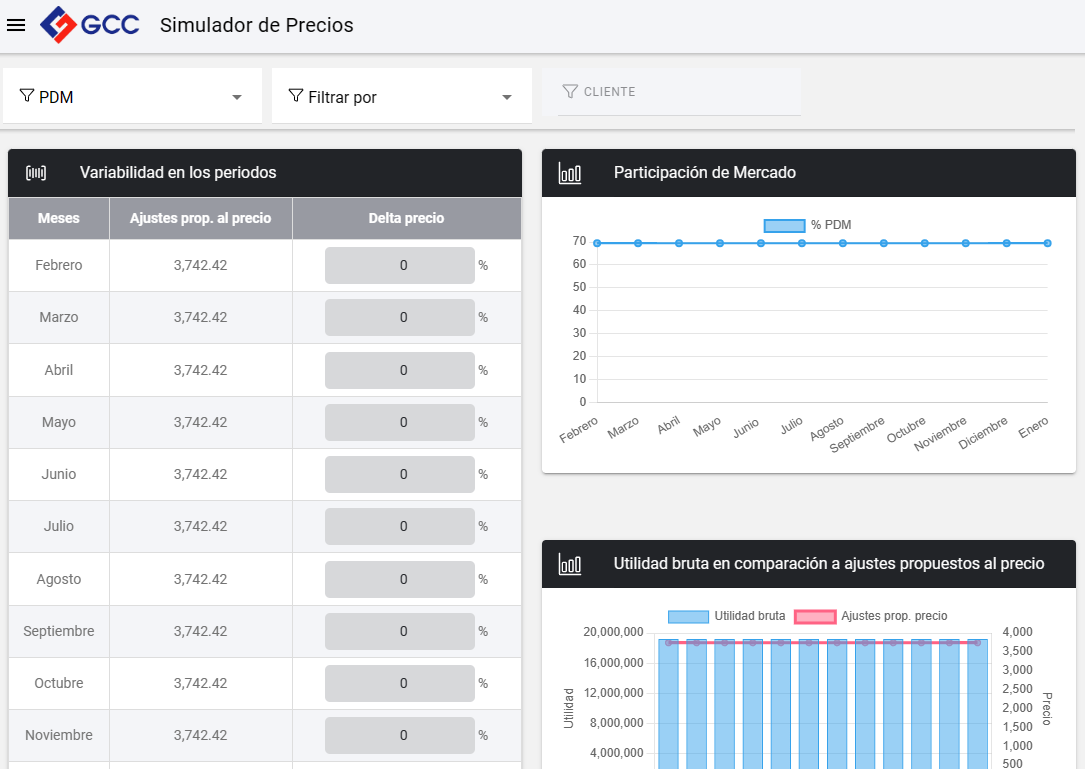Image resolution: width=1085 pixels, height=769 pixels.
Task: Click the Enero data point on PDM line
Action: (x=1048, y=243)
